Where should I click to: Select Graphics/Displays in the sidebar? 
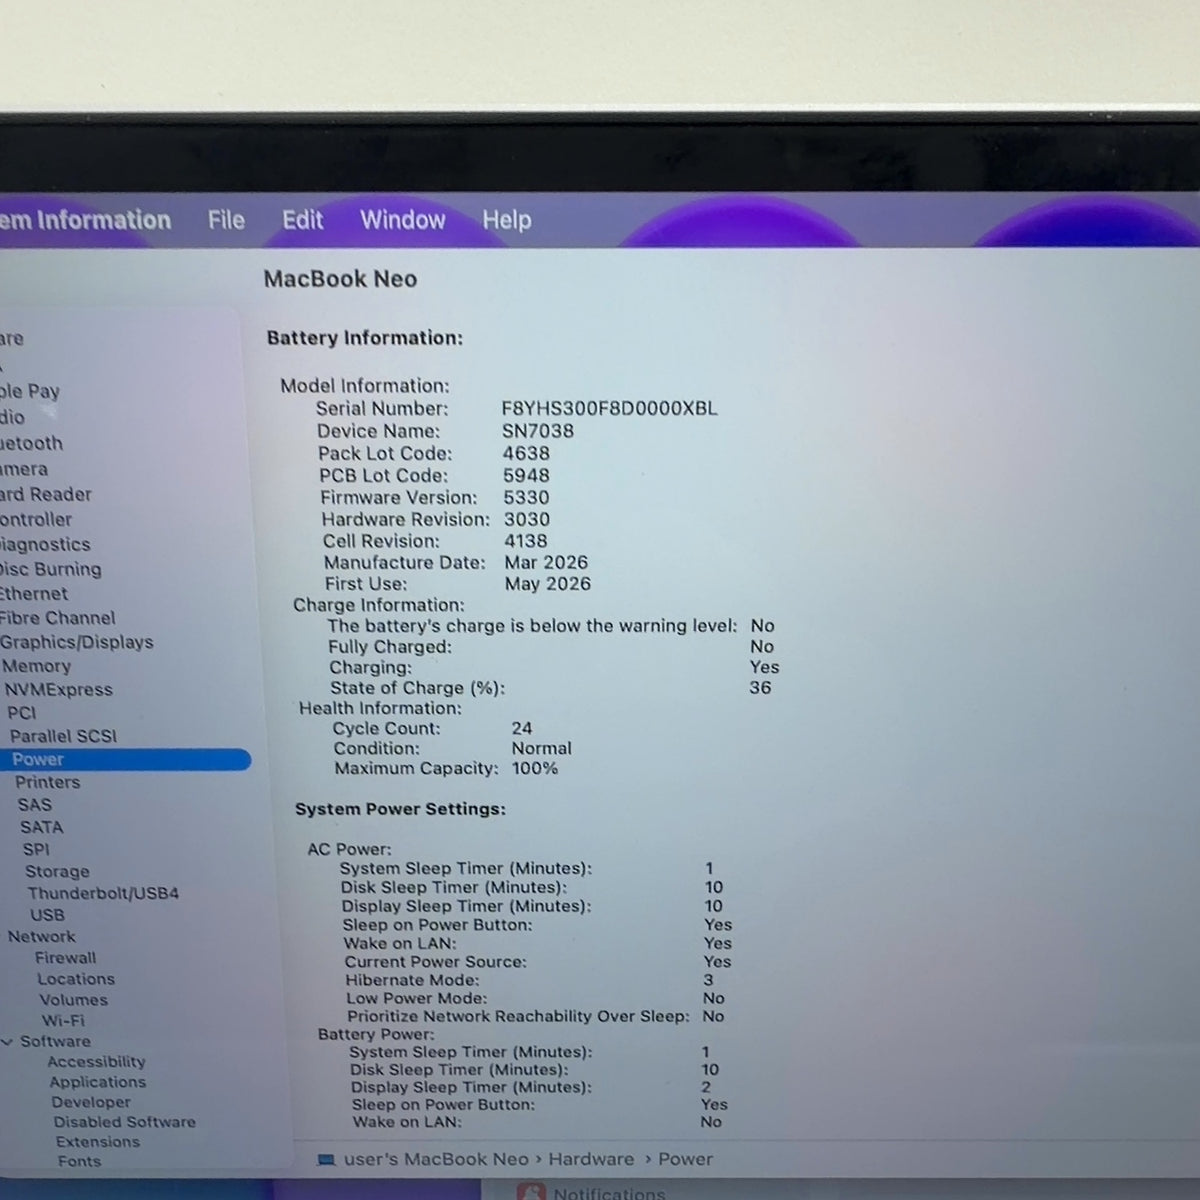click(x=76, y=642)
